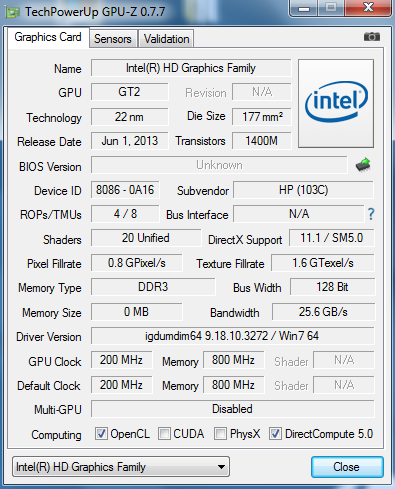Click the Default Clock value 200 MHz

[x=121, y=385]
